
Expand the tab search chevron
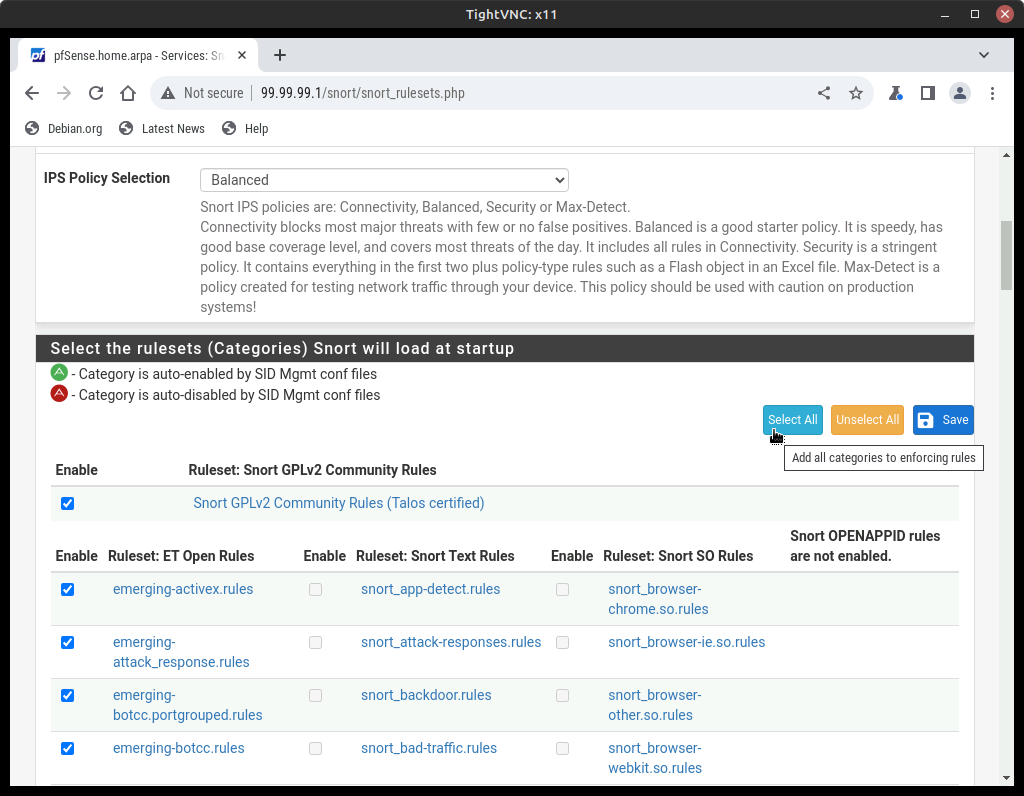(984, 56)
